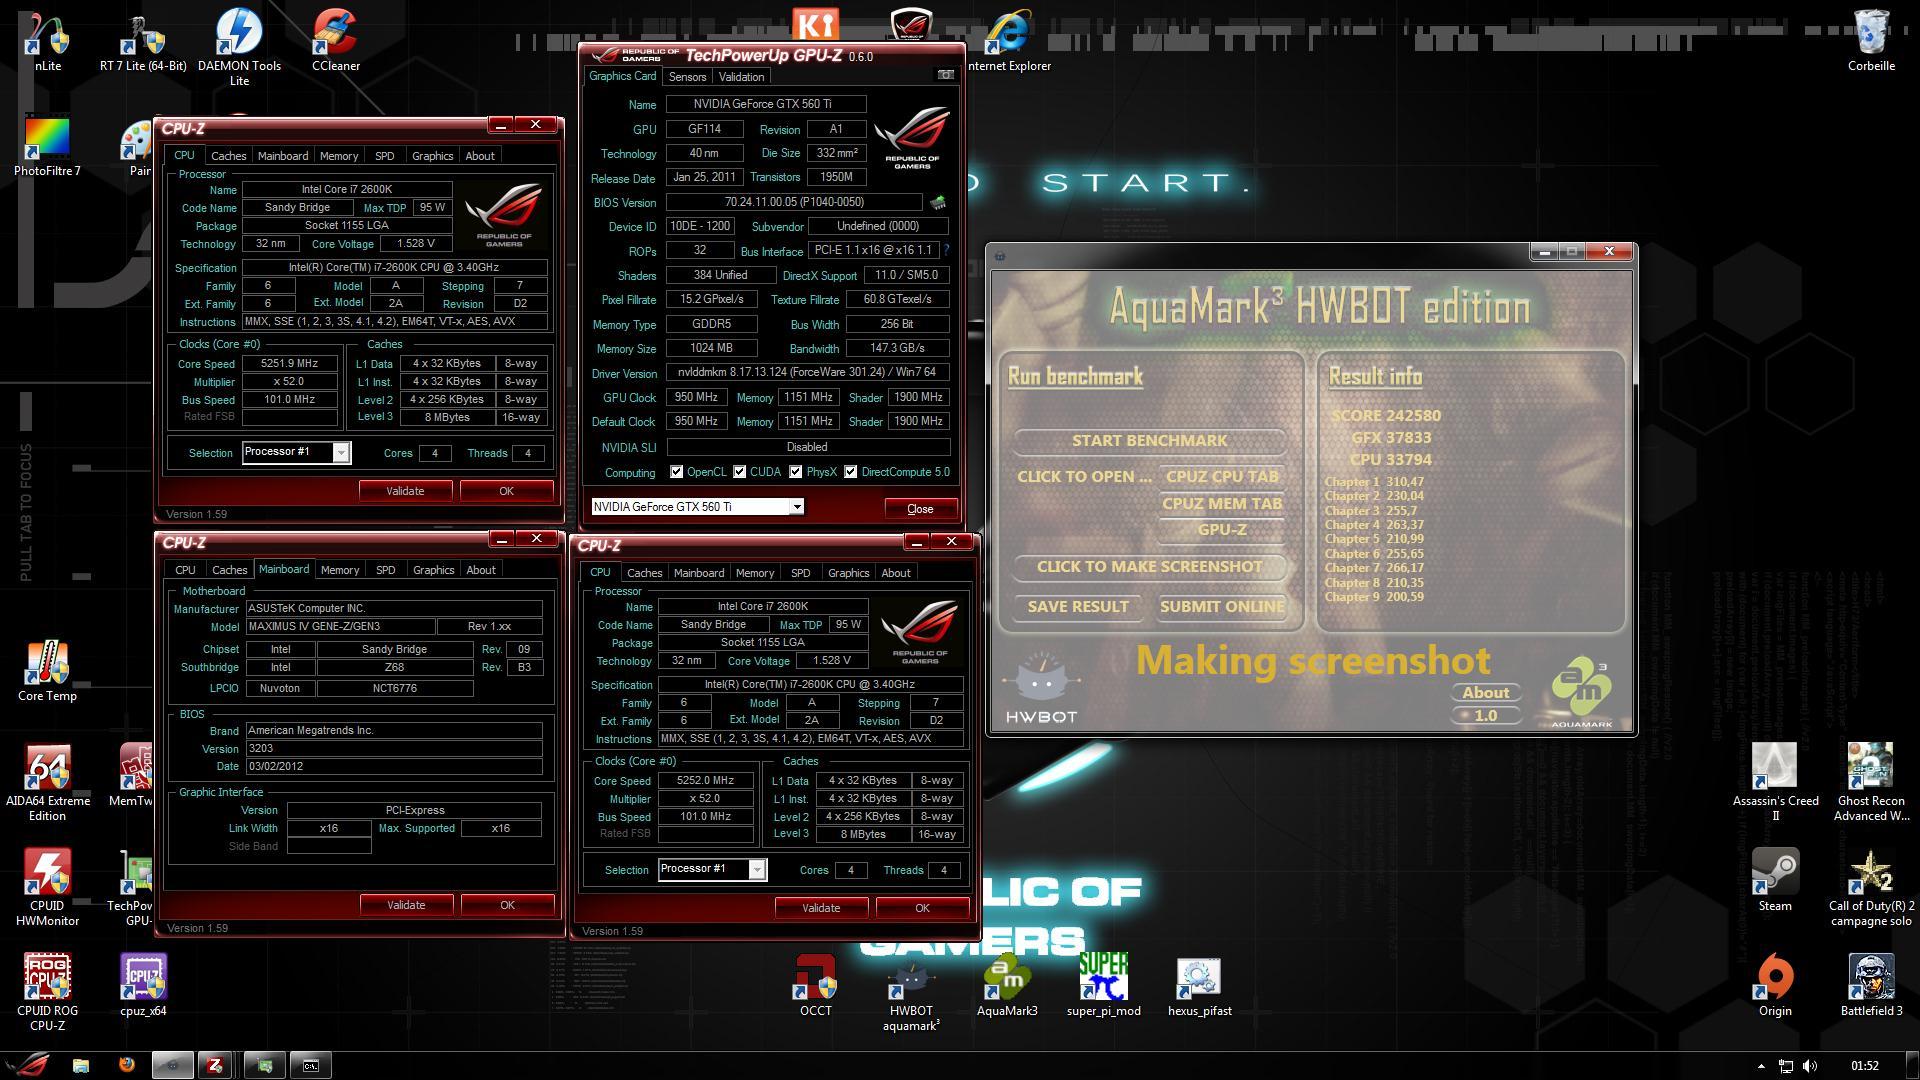Viewport: 1920px width, 1080px height.
Task: Open Origin desktop icon
Action: click(1775, 985)
